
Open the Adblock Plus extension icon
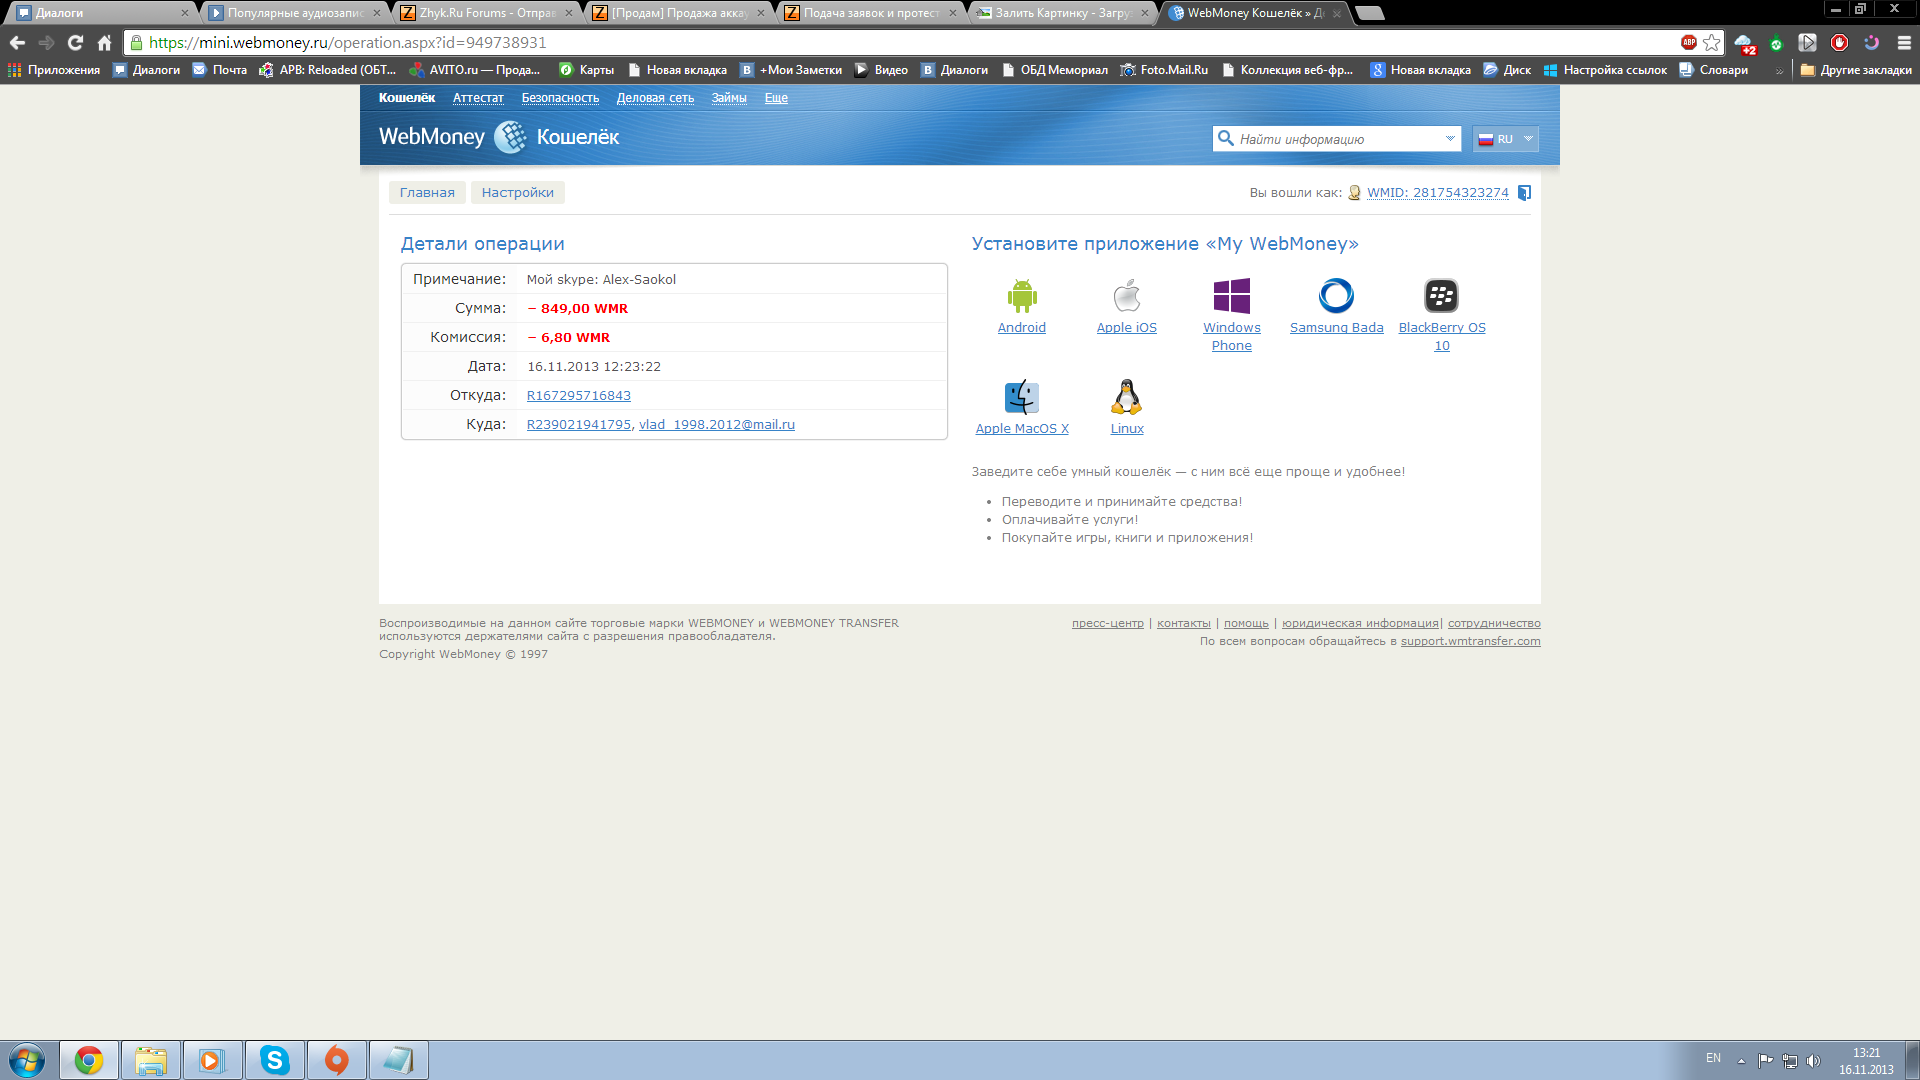[1689, 42]
